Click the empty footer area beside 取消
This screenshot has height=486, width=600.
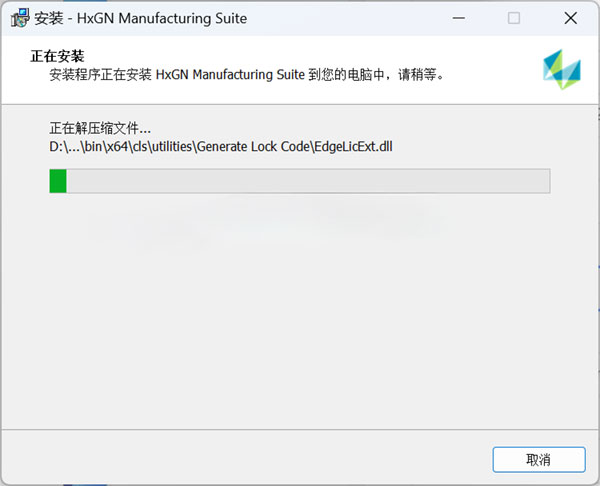pos(245,458)
